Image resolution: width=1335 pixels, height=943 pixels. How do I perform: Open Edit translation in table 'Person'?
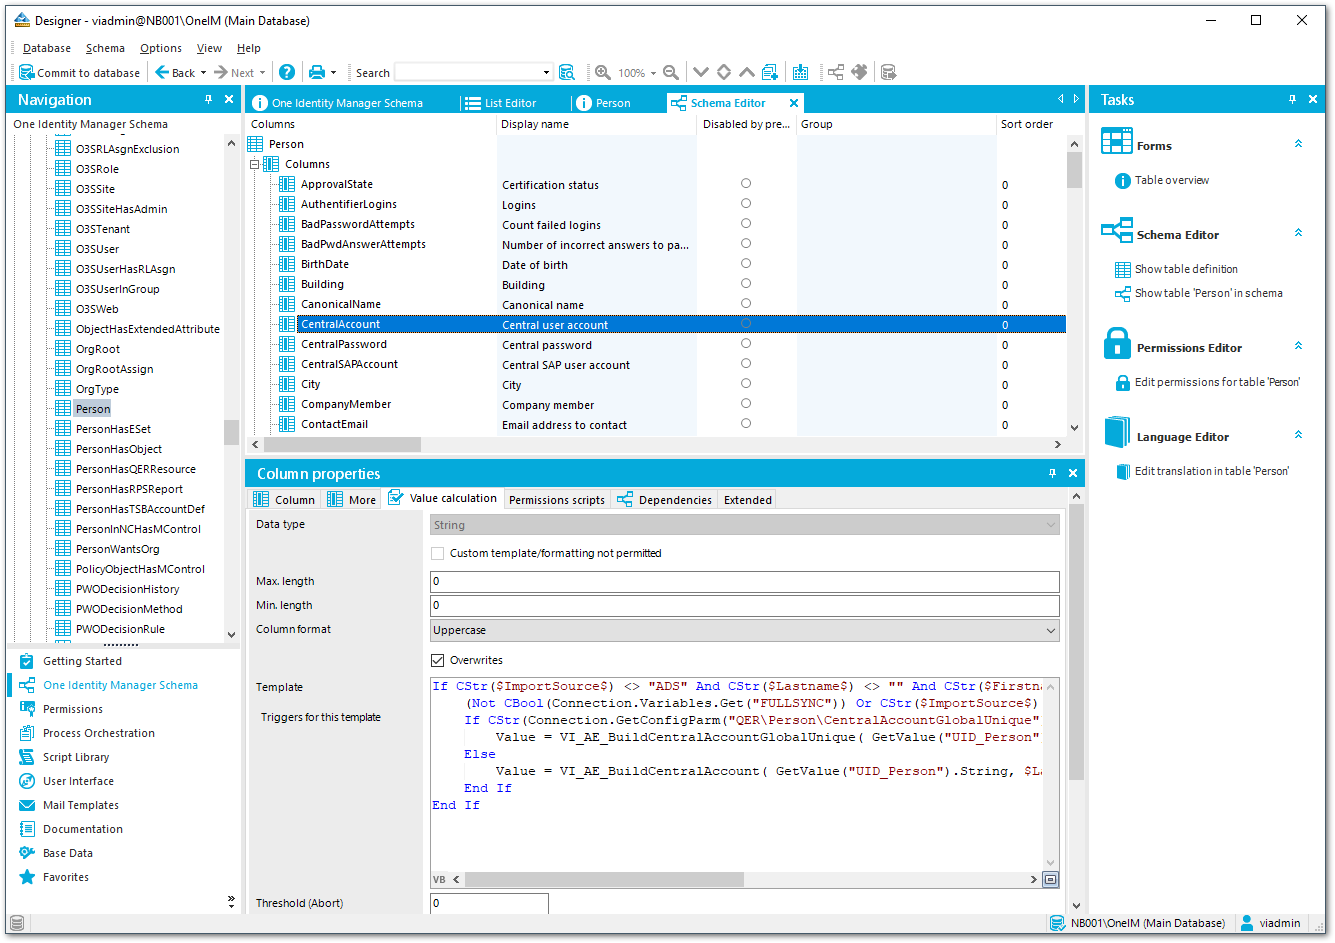1212,471
